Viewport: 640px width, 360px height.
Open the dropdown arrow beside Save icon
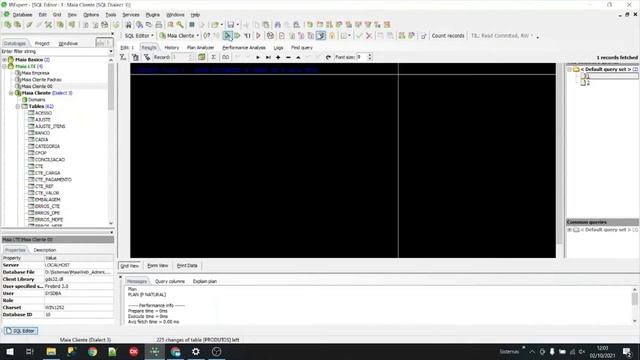pyautogui.click(x=238, y=24)
